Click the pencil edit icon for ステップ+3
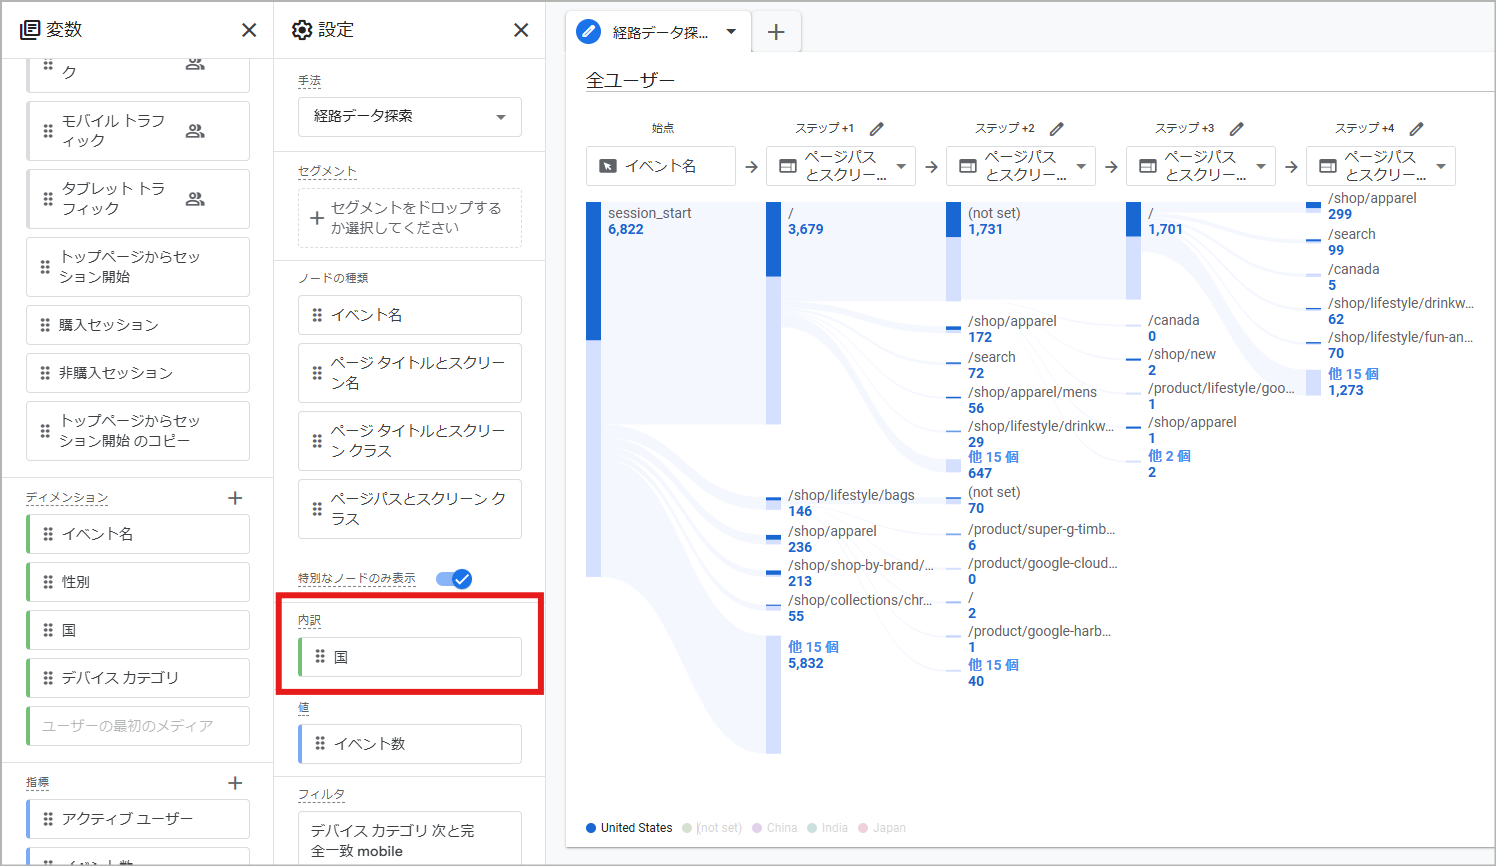 pyautogui.click(x=1237, y=129)
